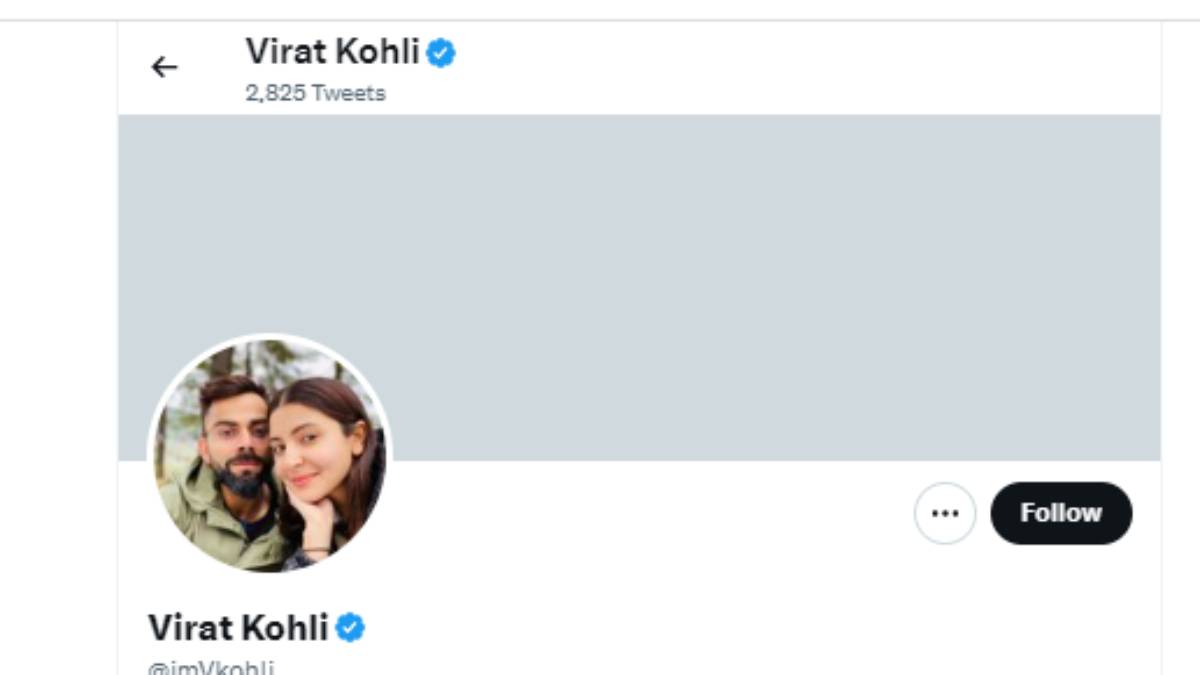Click Virat Kohli's profile picture
Image resolution: width=1200 pixels, height=675 pixels.
(x=270, y=450)
